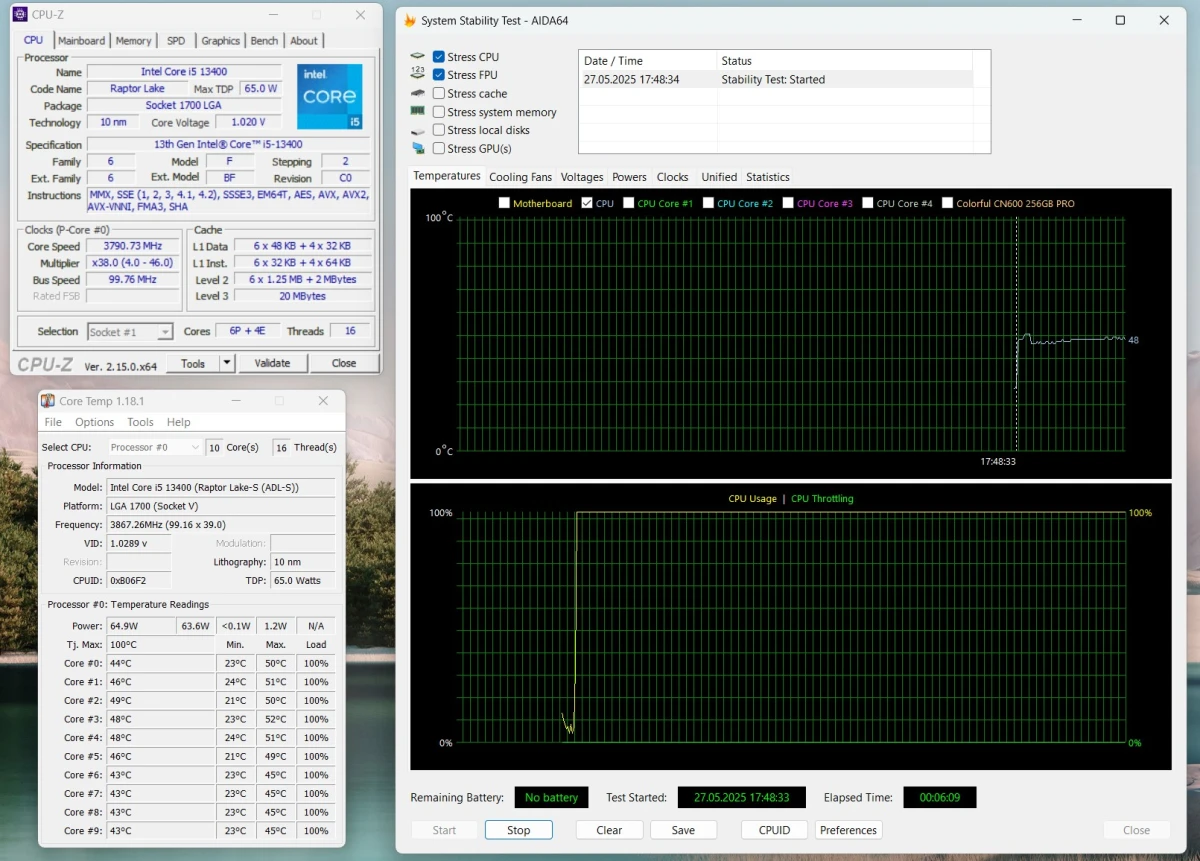Open the Select CPU Processor #0 dropdown

(x=154, y=447)
